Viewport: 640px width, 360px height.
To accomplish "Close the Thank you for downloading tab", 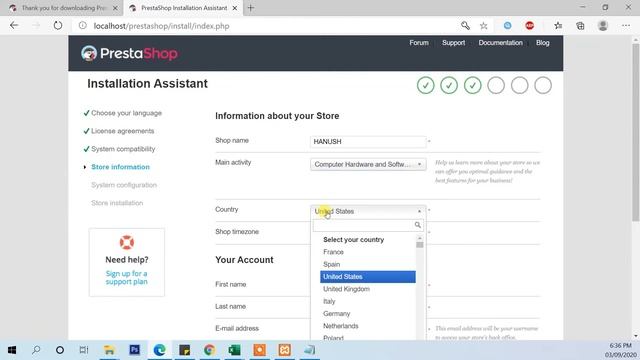I will click(115, 8).
